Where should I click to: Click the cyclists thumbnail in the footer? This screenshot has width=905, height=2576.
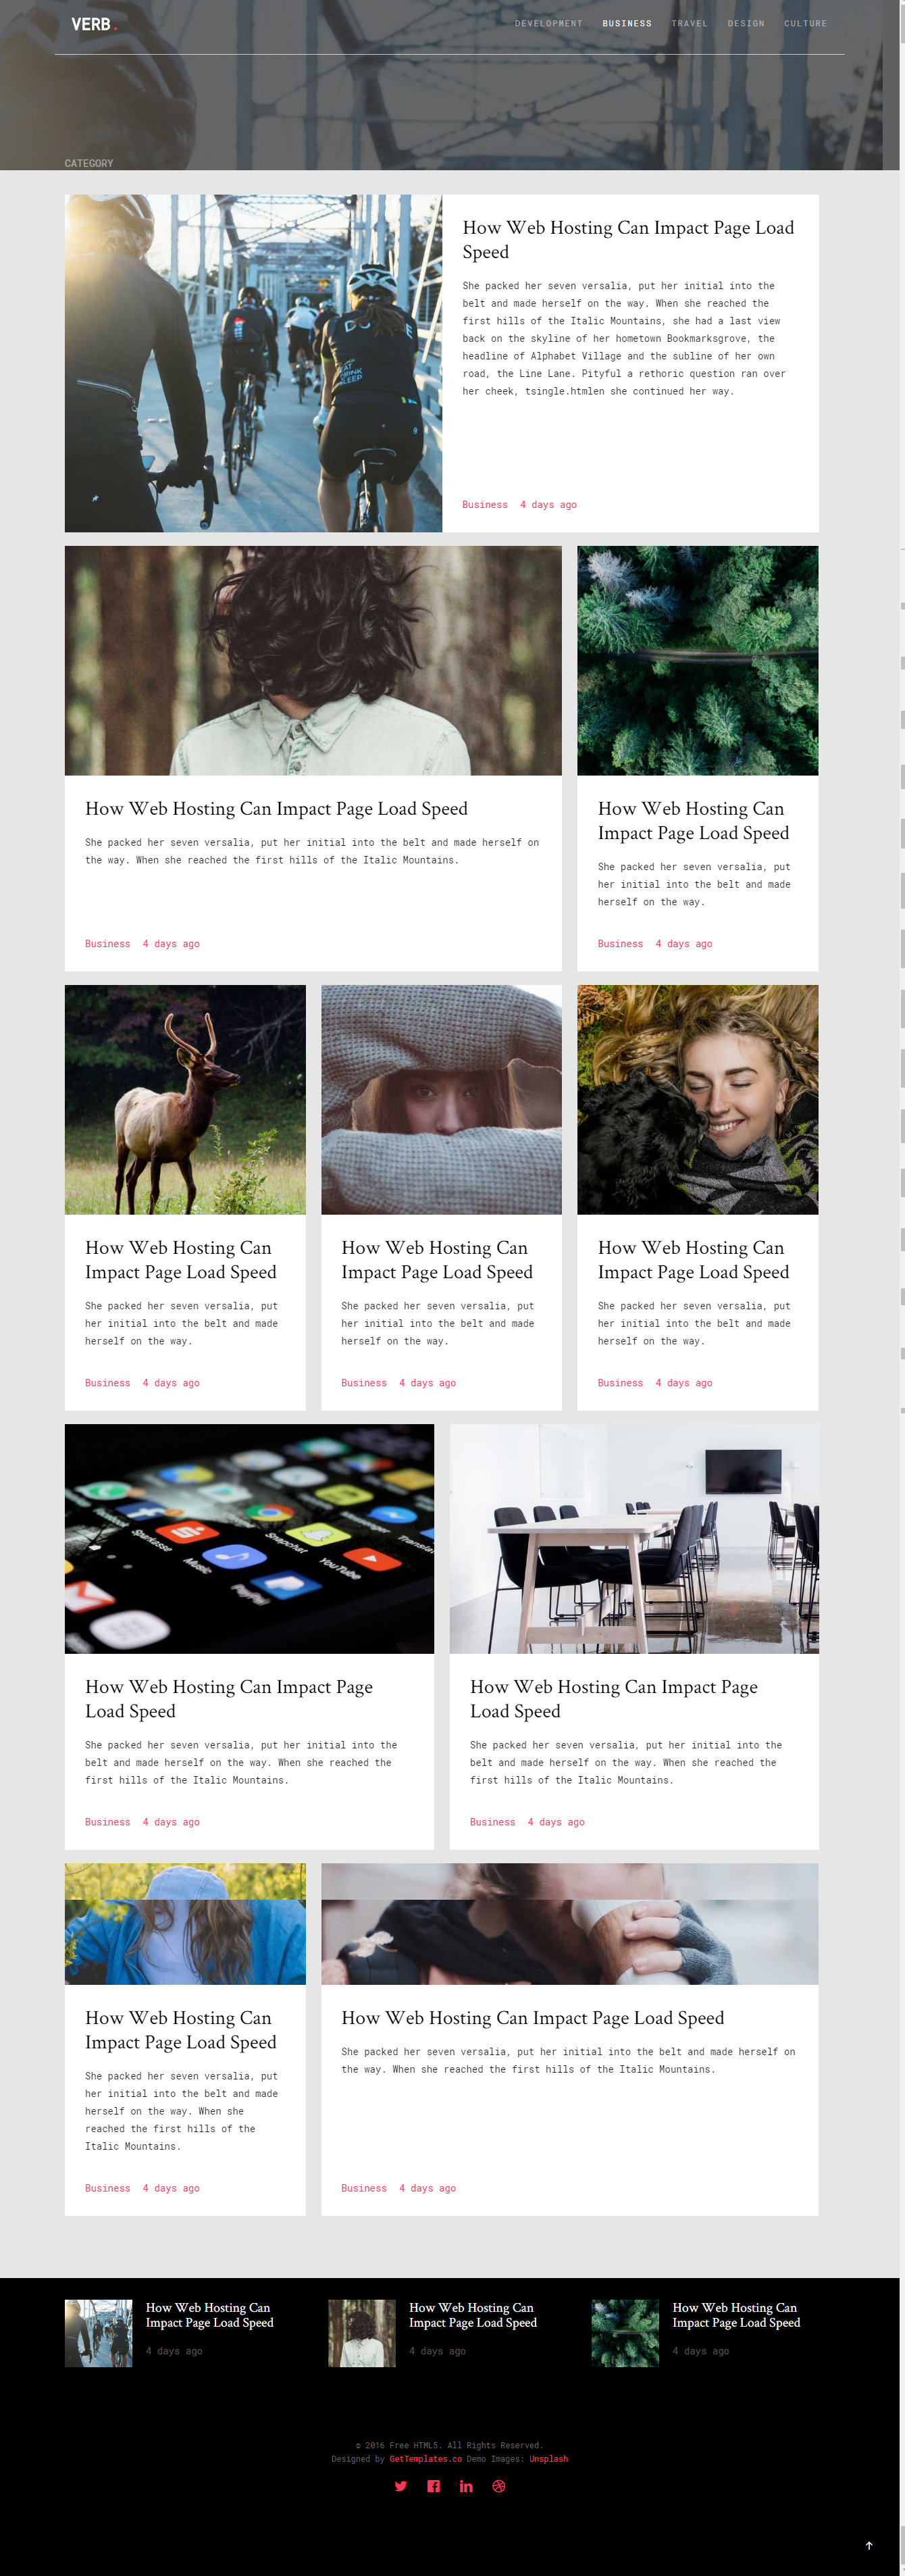(x=98, y=2333)
